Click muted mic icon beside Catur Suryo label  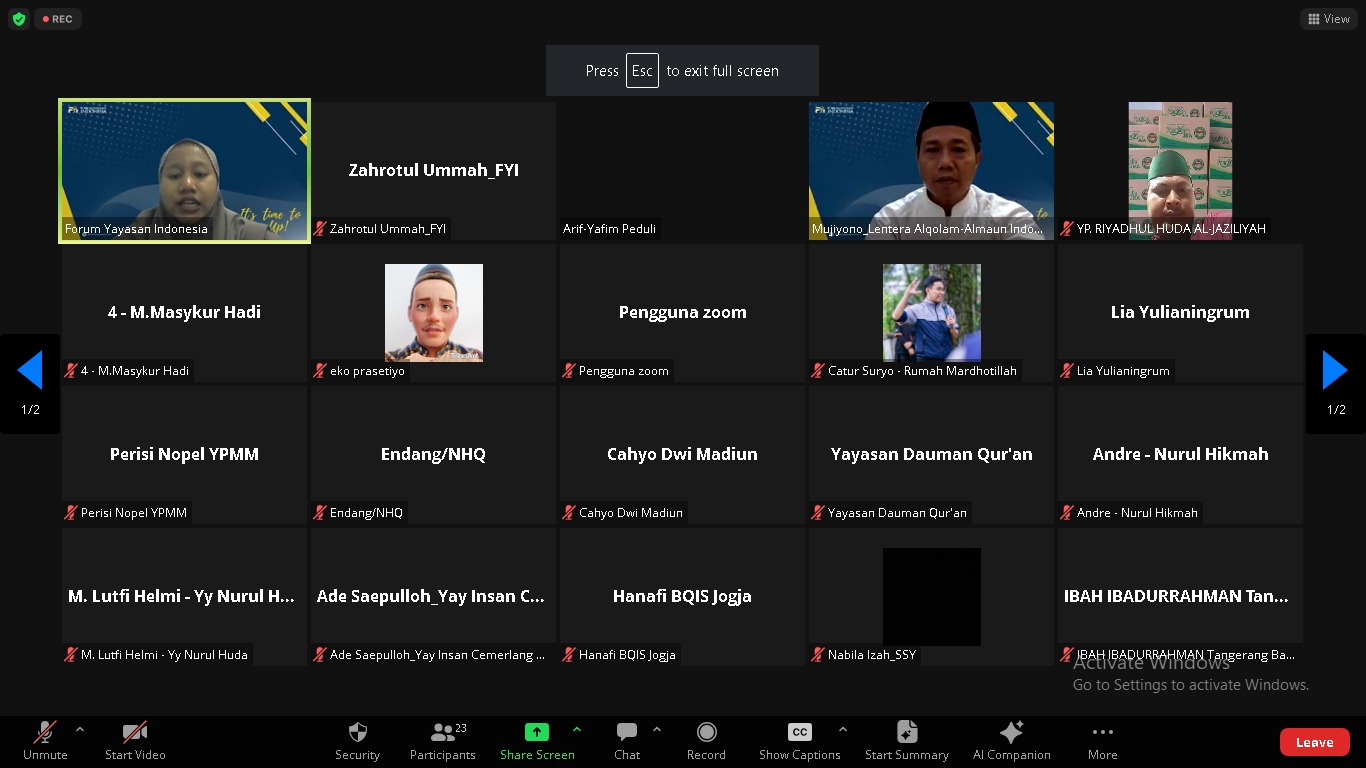pyautogui.click(x=818, y=371)
